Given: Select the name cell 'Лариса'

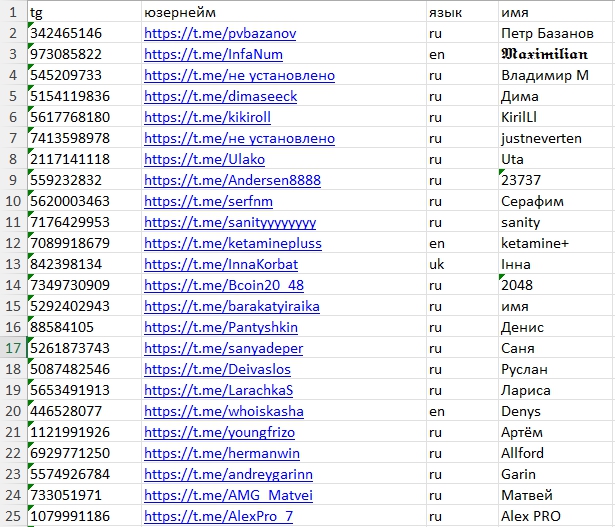Looking at the screenshot, I should tap(557, 390).
